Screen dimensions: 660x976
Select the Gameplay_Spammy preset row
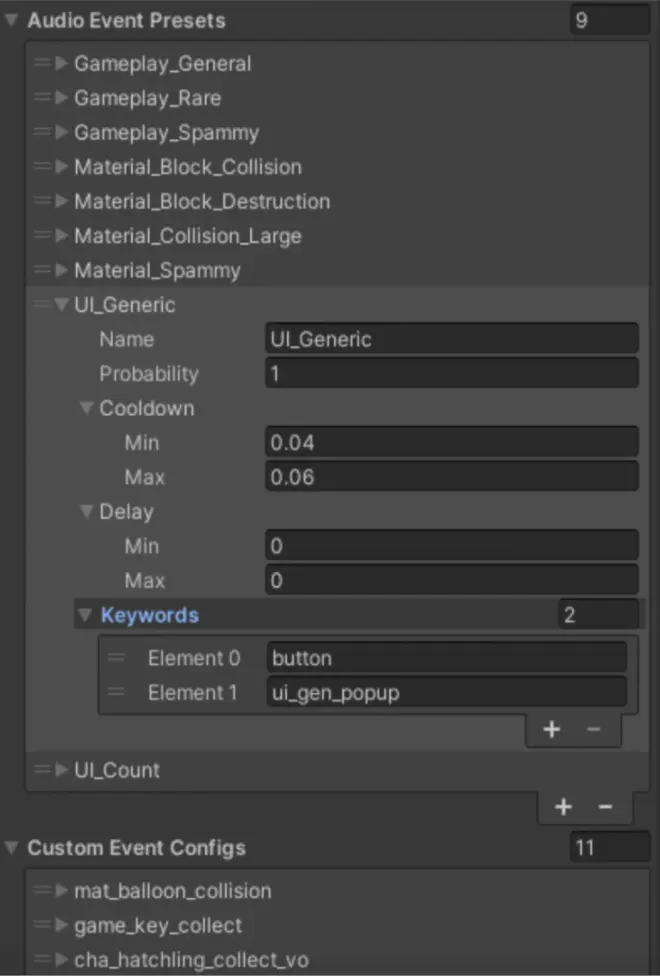coord(166,133)
